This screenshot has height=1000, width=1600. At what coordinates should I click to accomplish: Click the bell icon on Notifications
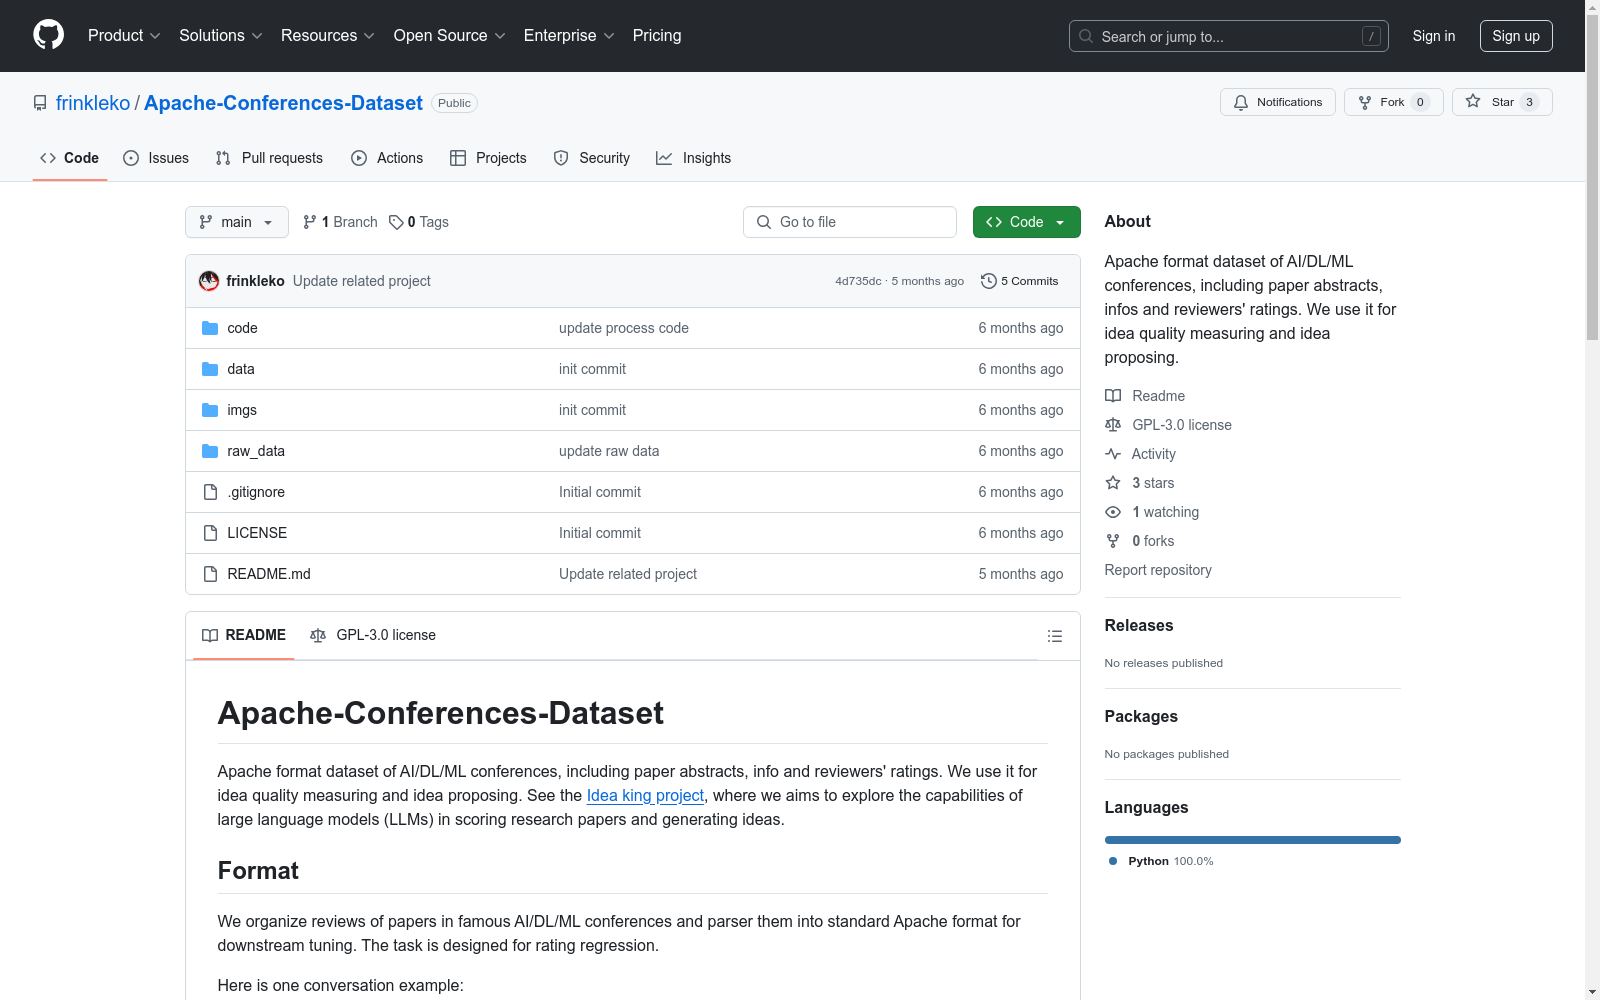pyautogui.click(x=1241, y=102)
